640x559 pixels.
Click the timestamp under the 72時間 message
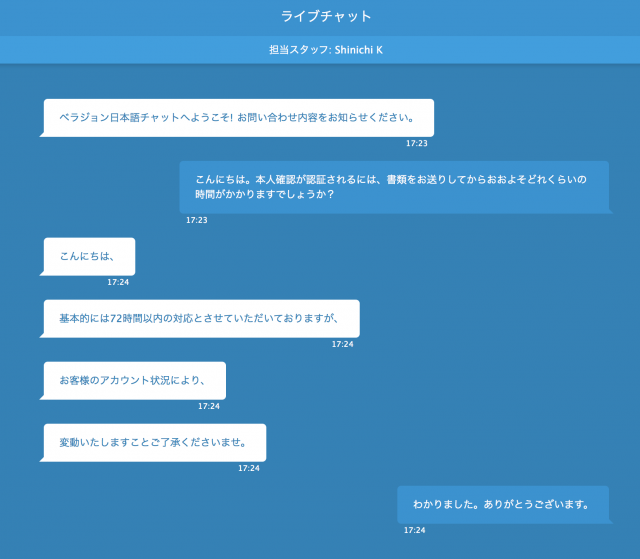click(x=342, y=344)
